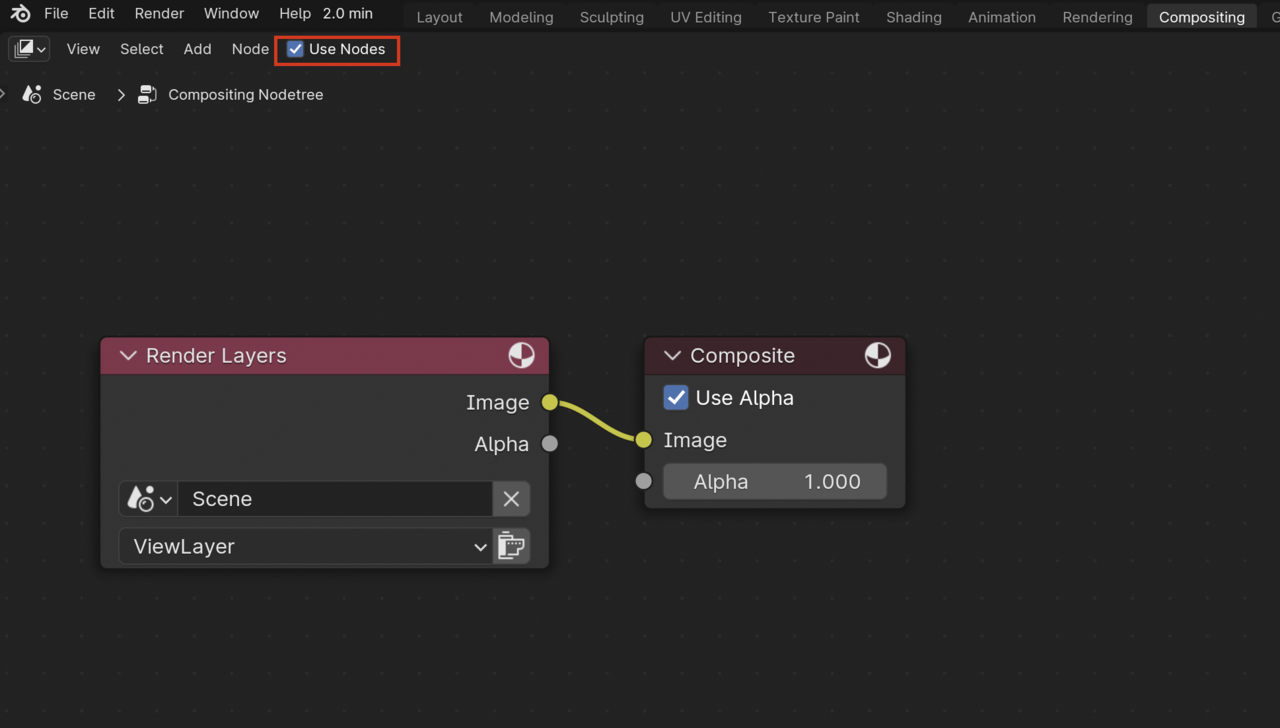Click the Compositing Nodetree icon in breadcrumb

tap(147, 93)
